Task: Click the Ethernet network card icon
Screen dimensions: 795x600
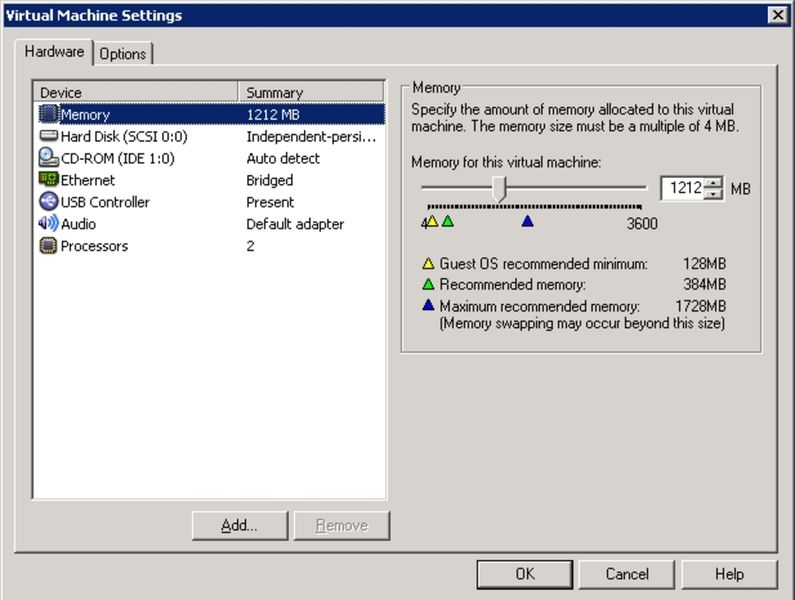Action: point(49,179)
